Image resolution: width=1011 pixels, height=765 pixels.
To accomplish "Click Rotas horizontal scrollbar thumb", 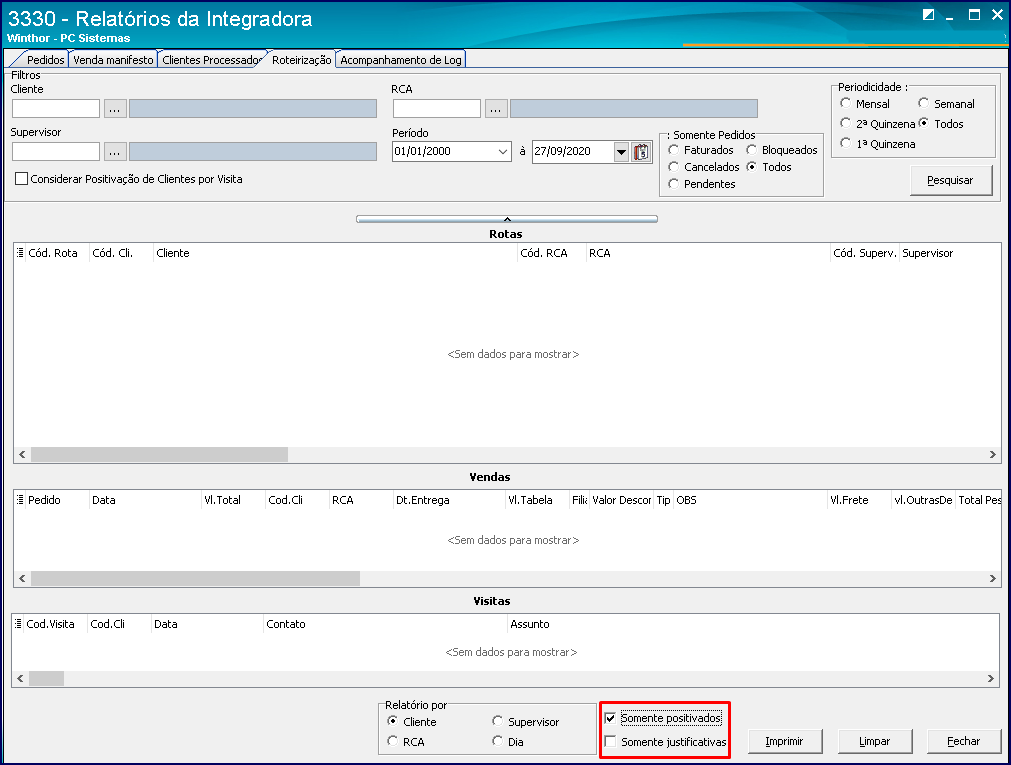I will coord(159,455).
